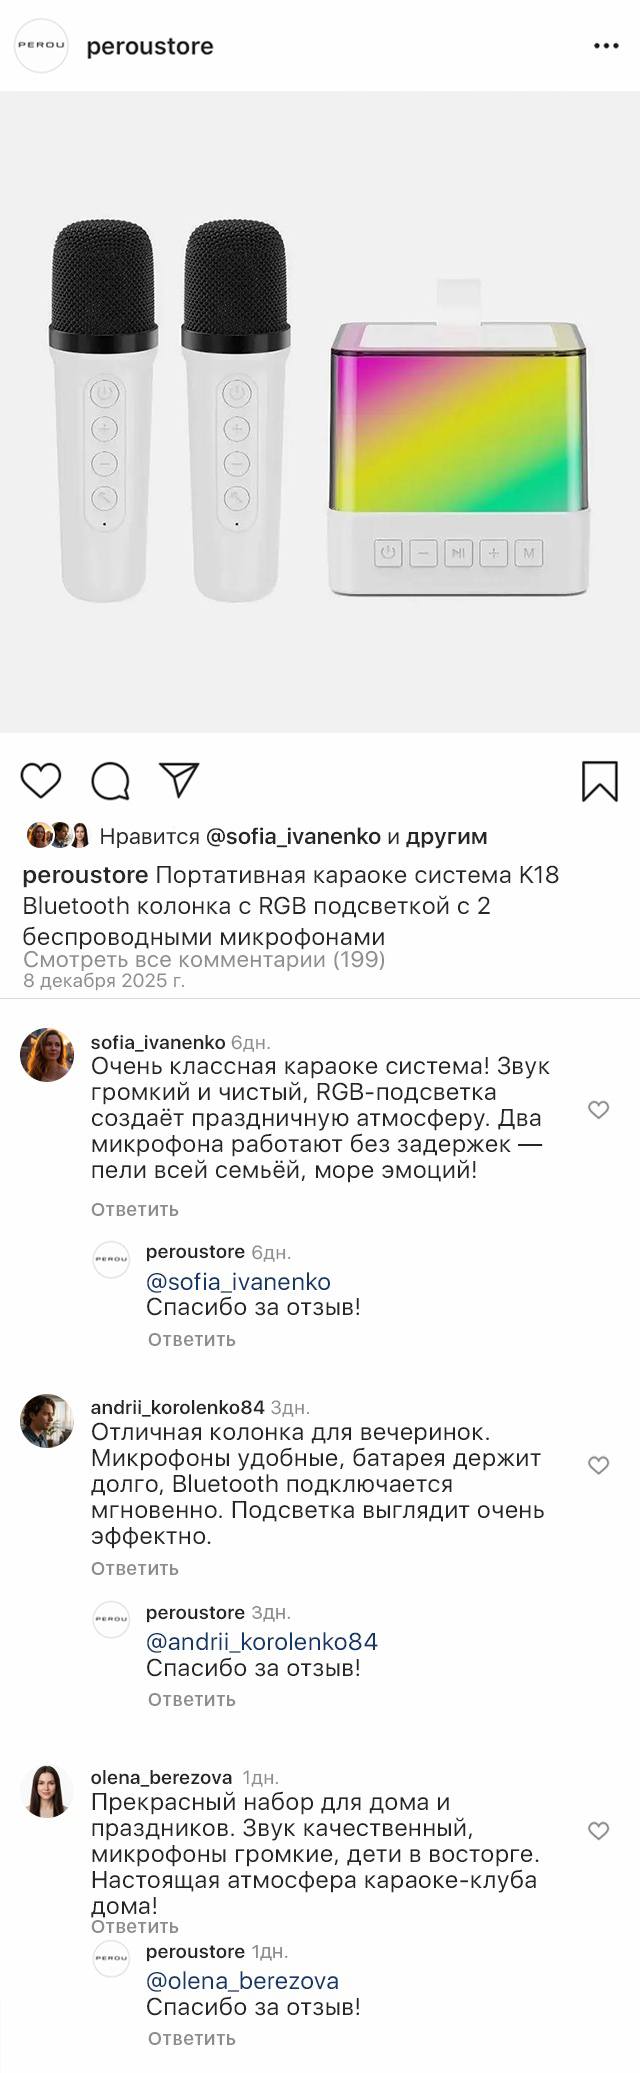The image size is (640, 2073).
Task: Open the three-dot more options menu
Action: pyautogui.click(x=606, y=47)
